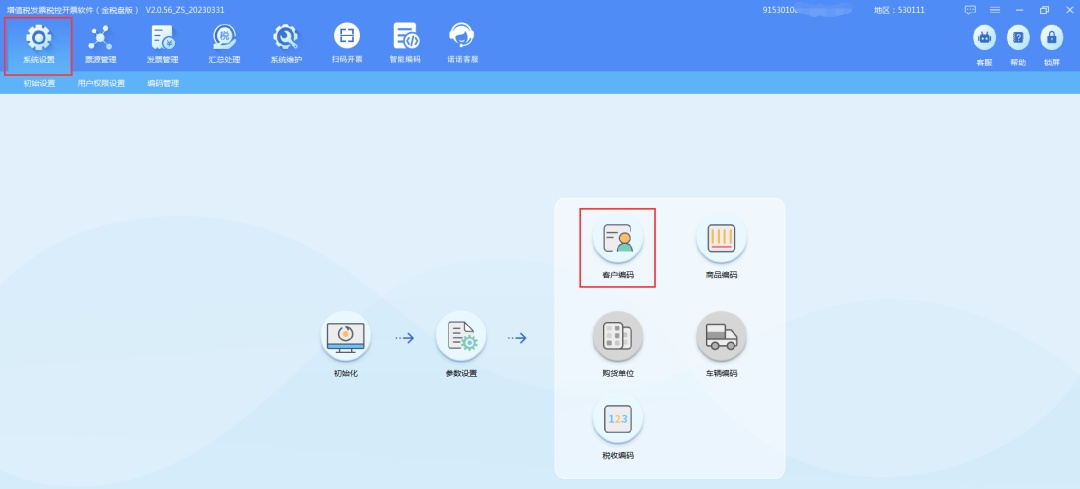Click the 初始化 monitor icon
This screenshot has height=489, width=1080.
pyautogui.click(x=346, y=338)
